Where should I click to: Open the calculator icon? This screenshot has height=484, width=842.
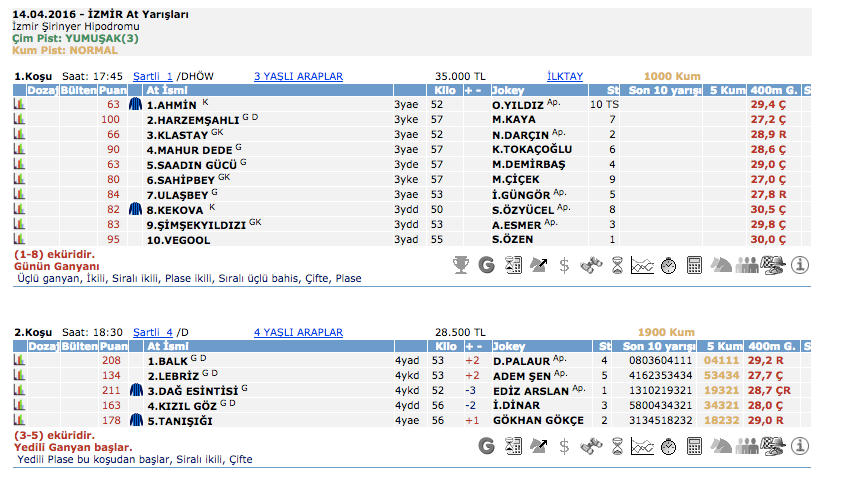pos(695,265)
